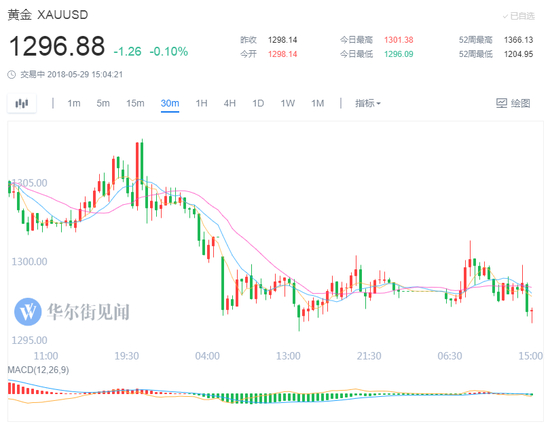The image size is (550, 428).
Task: Select the 1m timeframe
Action: pyautogui.click(x=74, y=103)
